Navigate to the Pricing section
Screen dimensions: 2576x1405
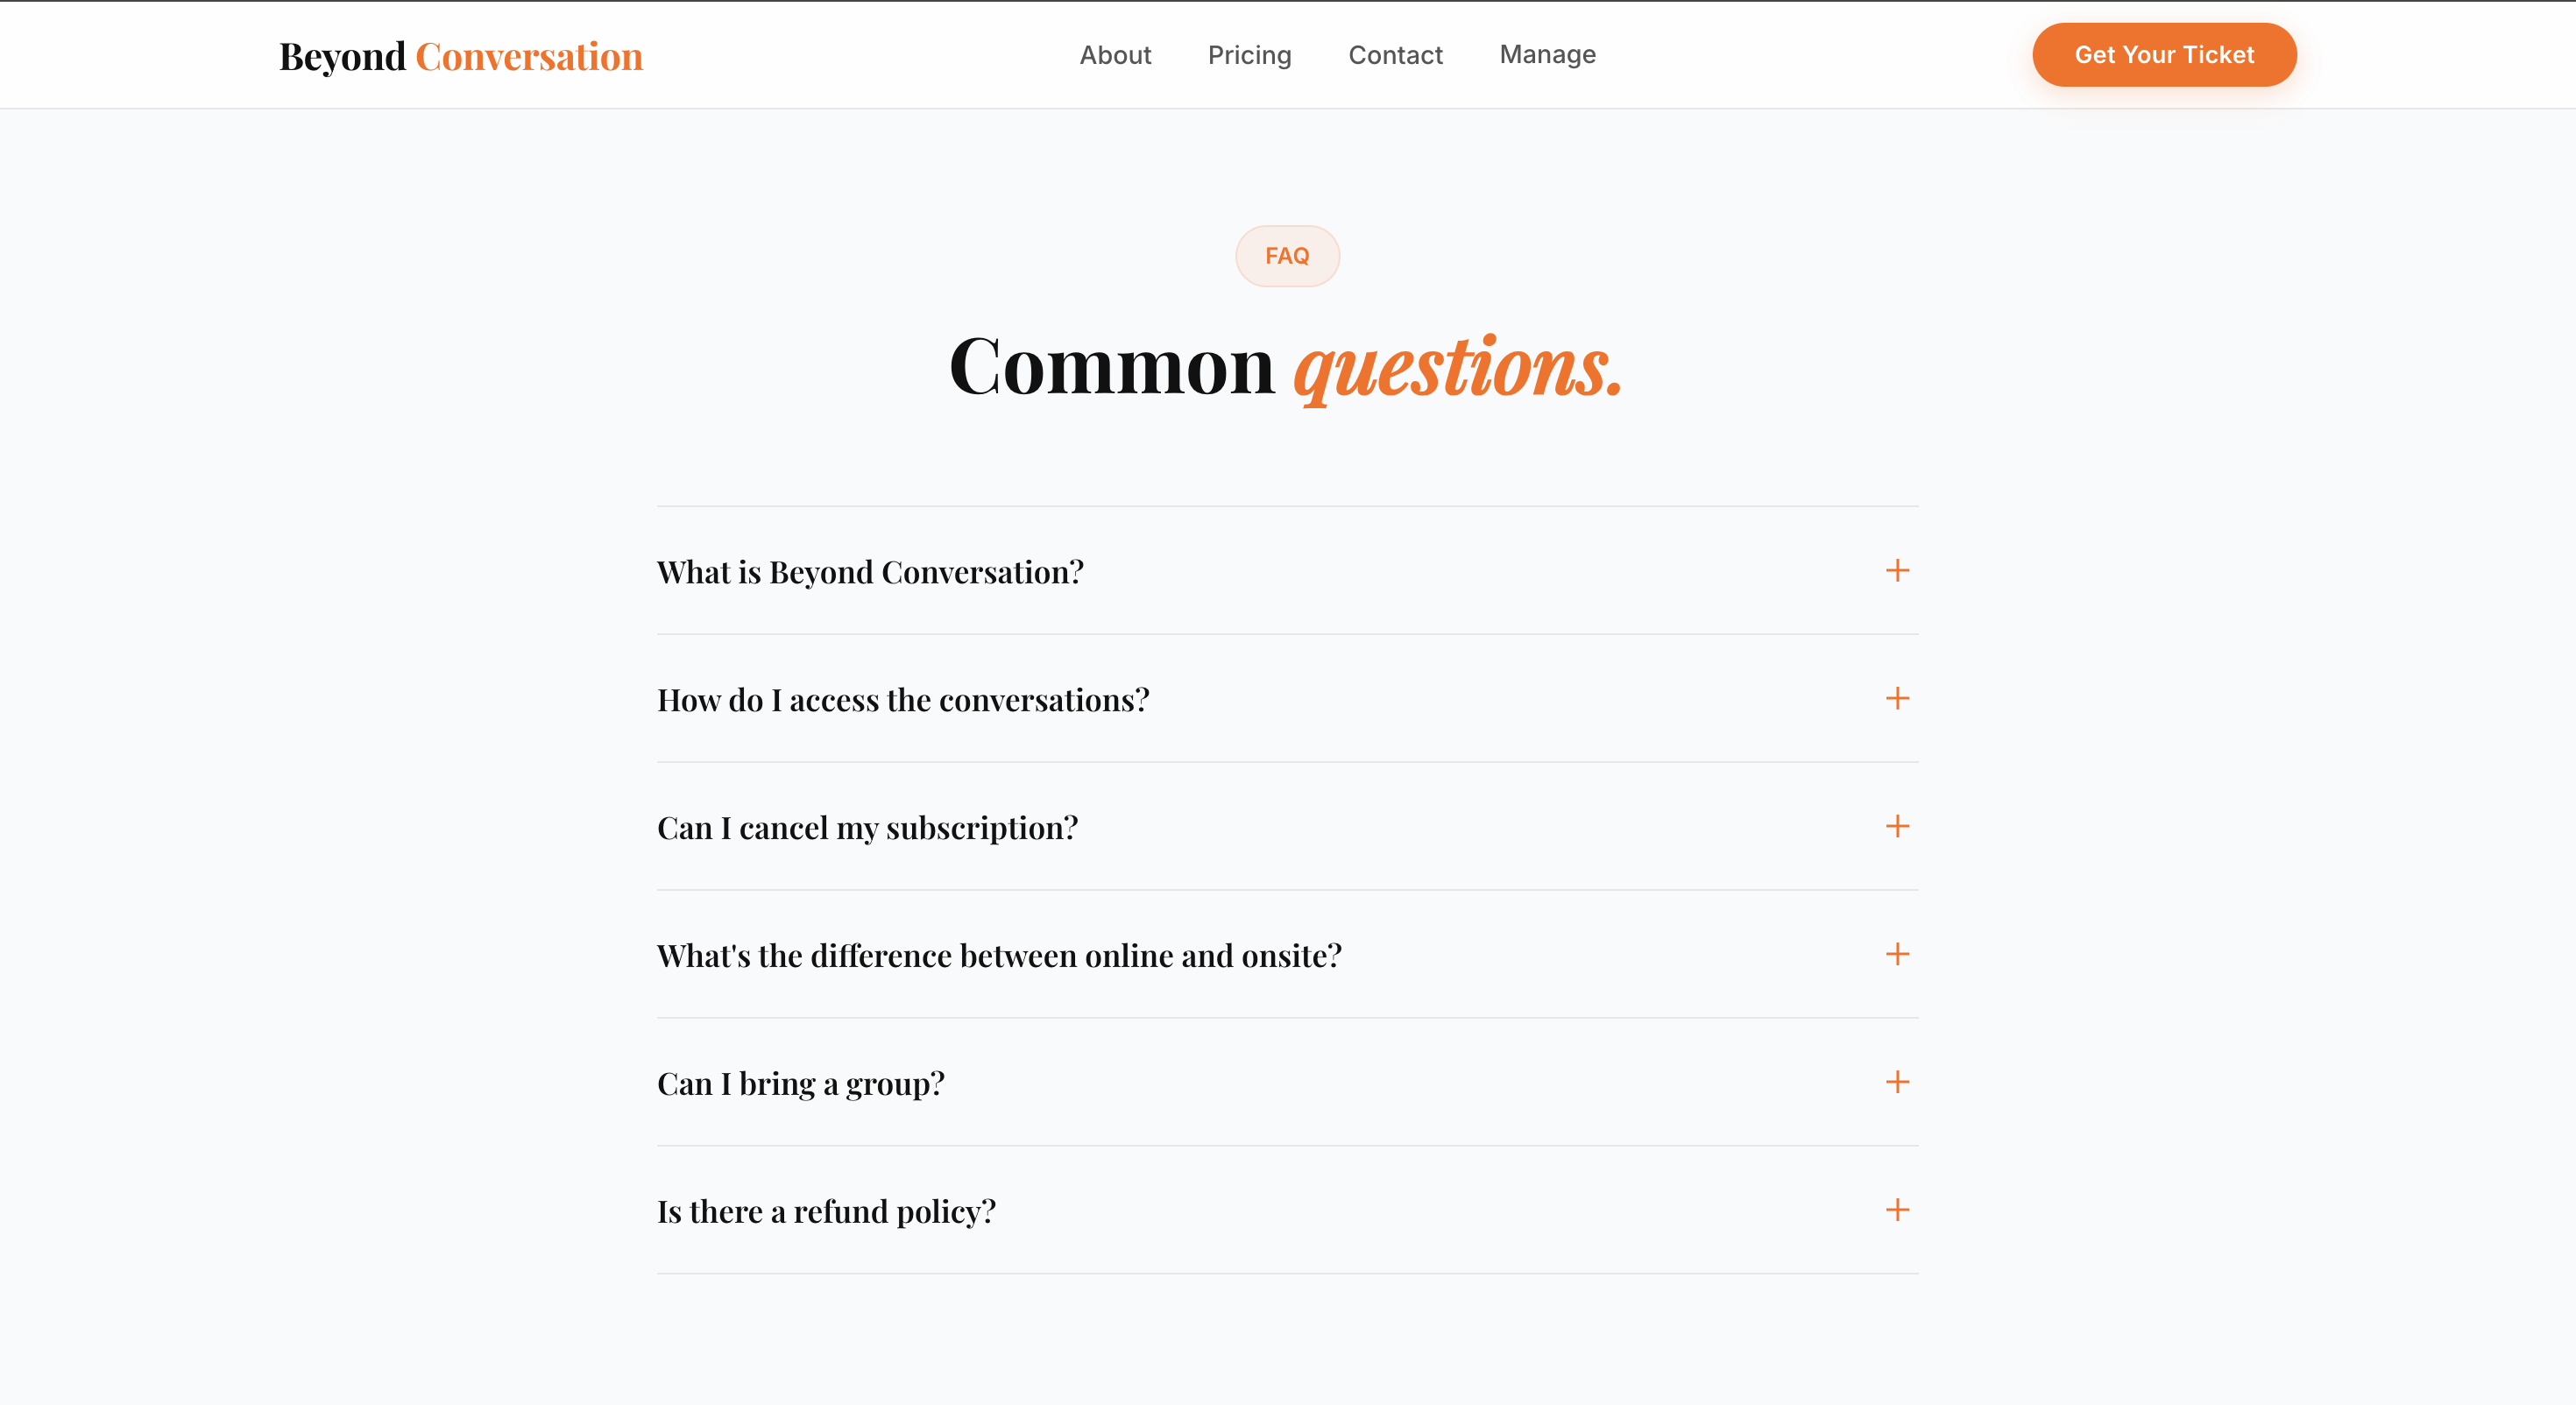pyautogui.click(x=1249, y=55)
